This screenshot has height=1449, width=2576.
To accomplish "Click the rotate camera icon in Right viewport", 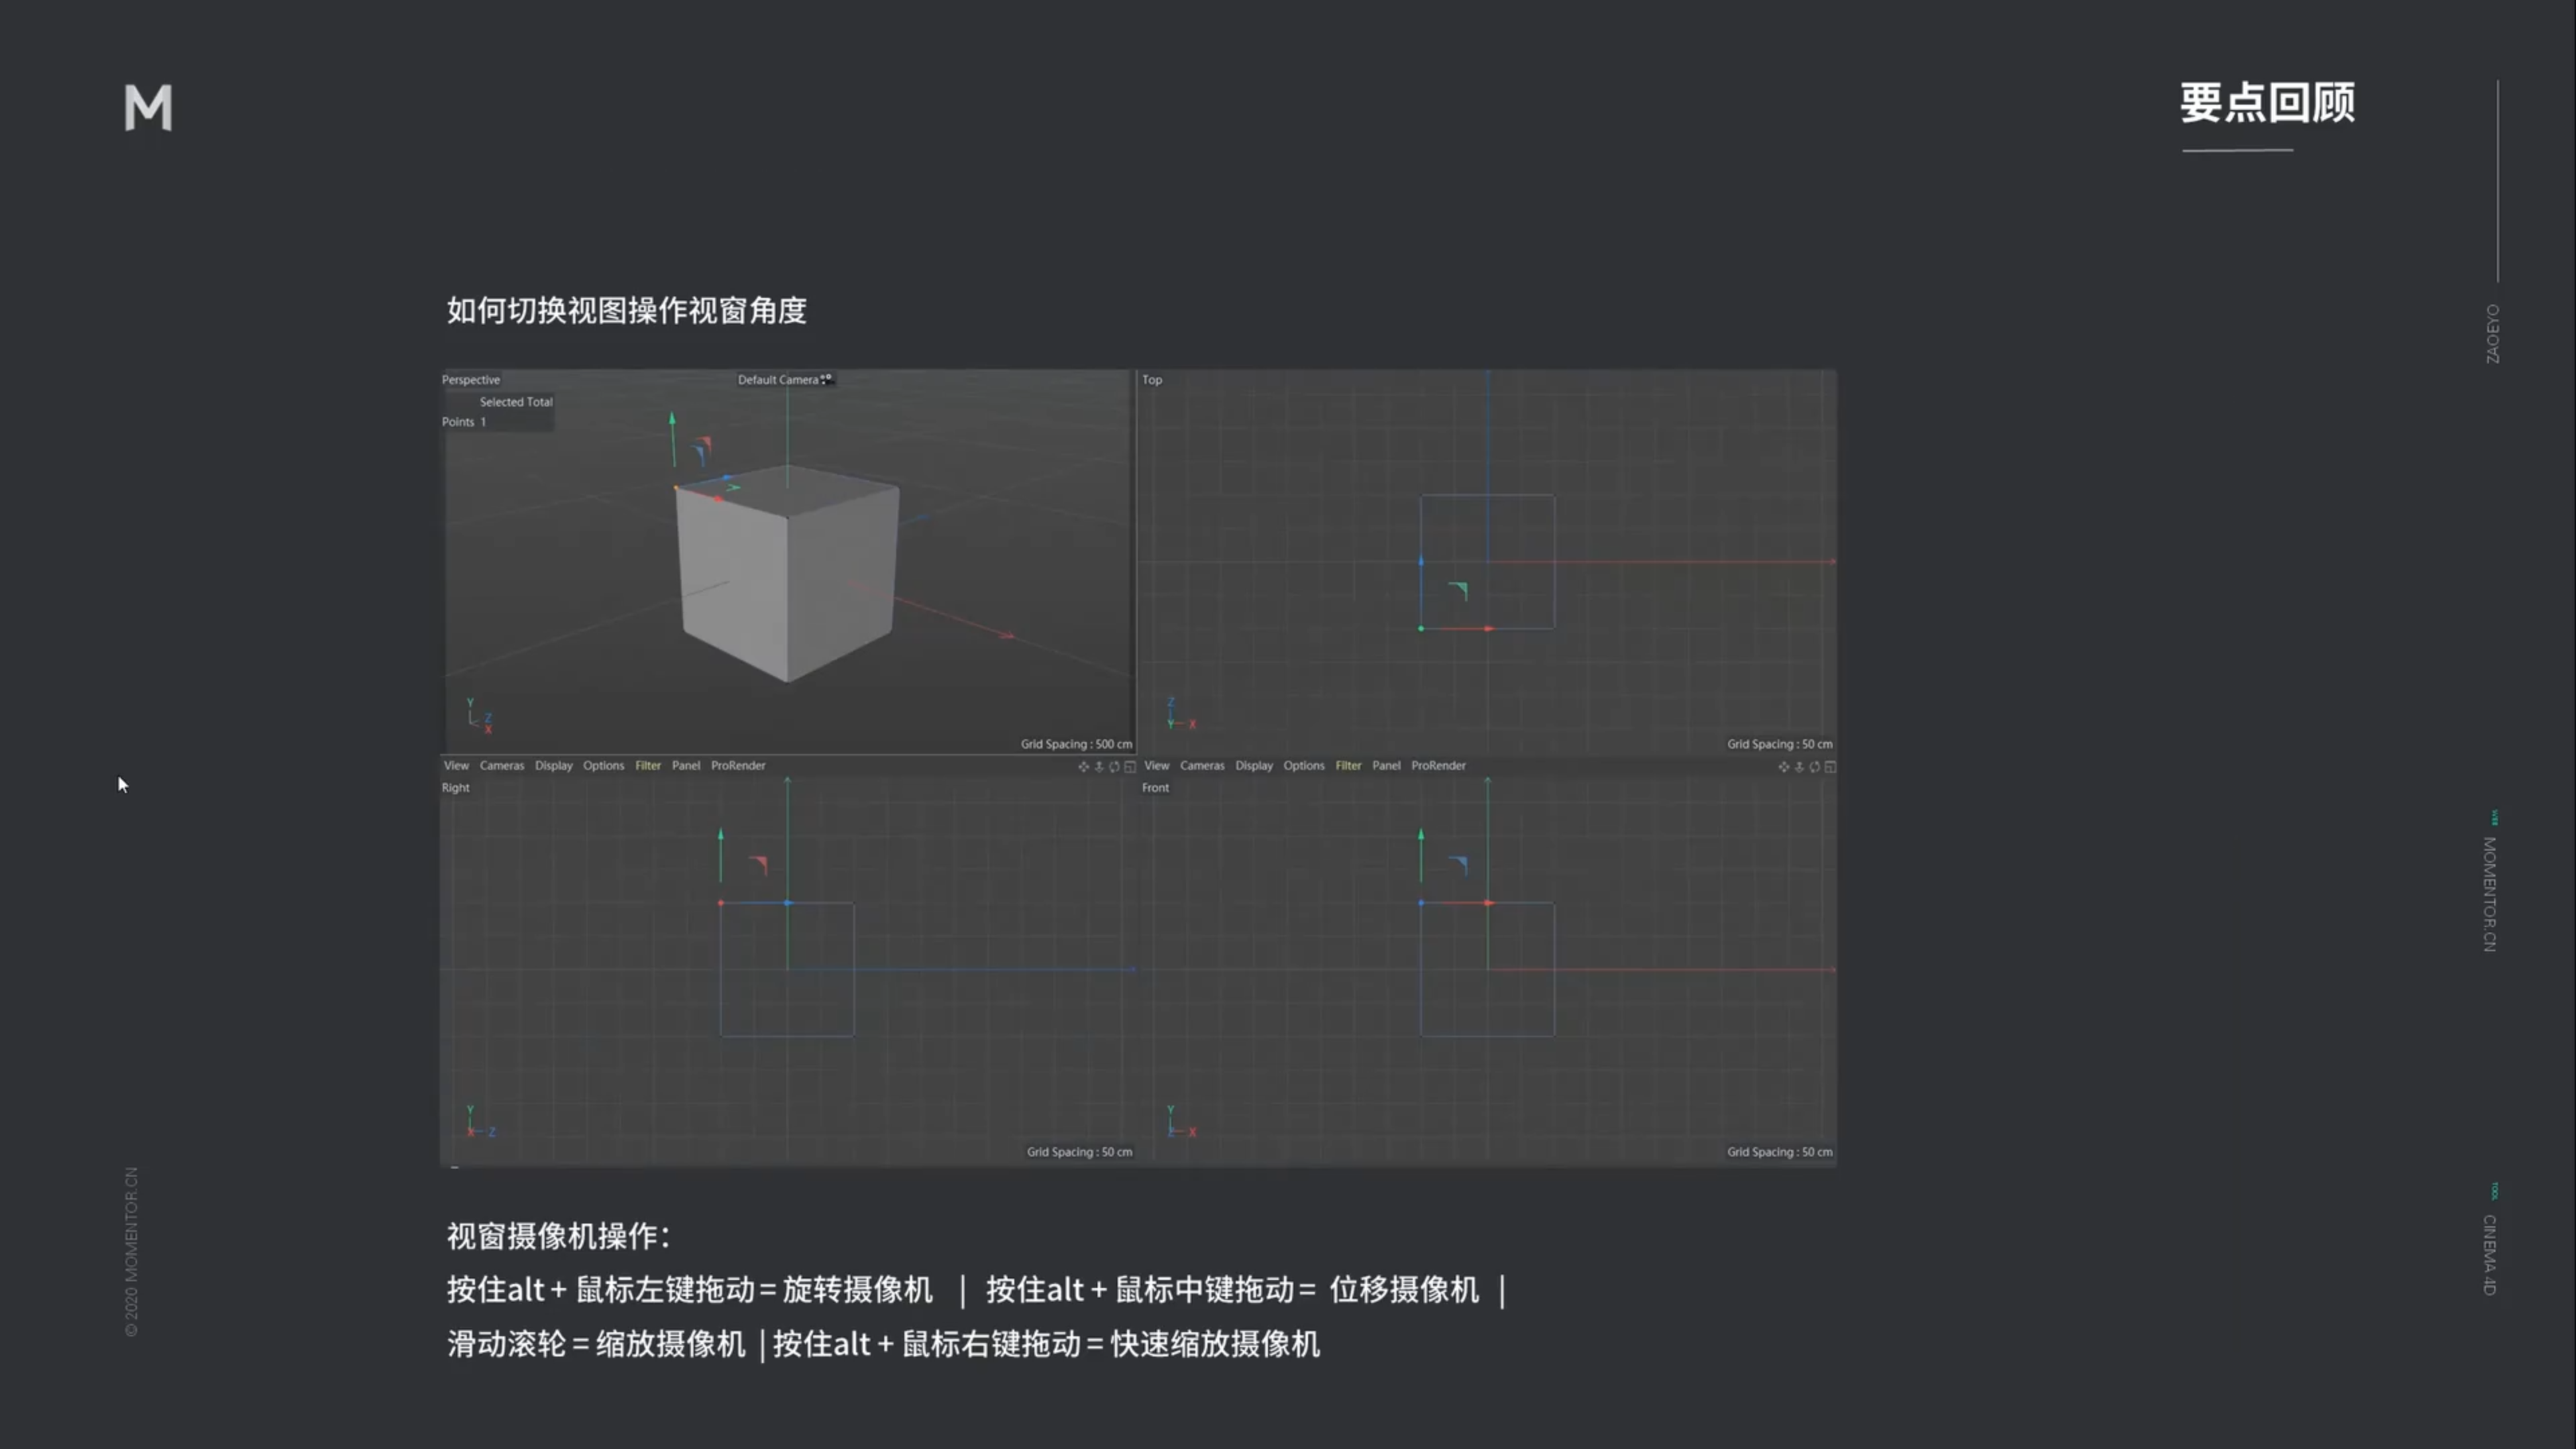I will point(1114,767).
